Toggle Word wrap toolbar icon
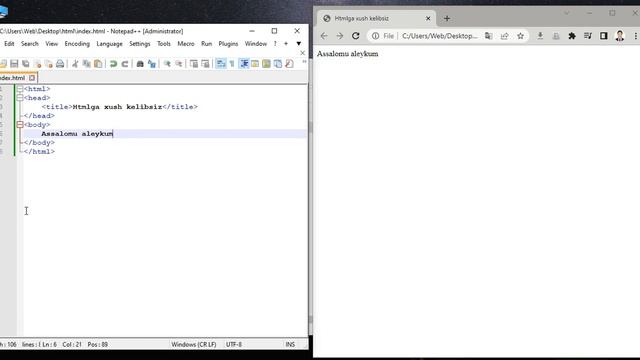 coord(221,64)
